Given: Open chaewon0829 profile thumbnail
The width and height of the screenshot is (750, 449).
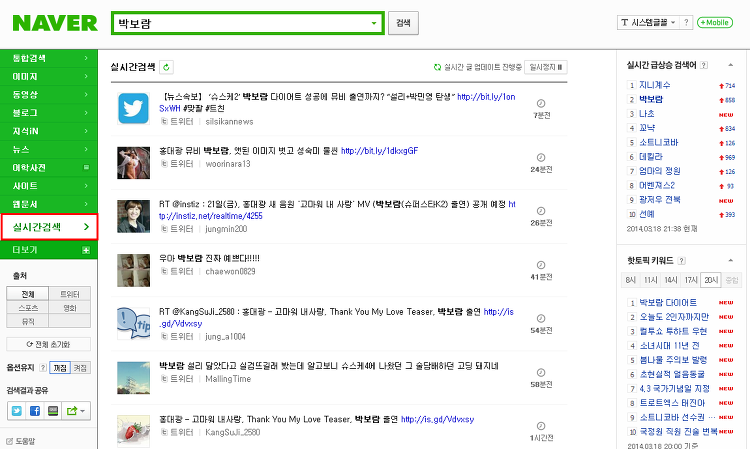Looking at the screenshot, I should pyautogui.click(x=133, y=271).
